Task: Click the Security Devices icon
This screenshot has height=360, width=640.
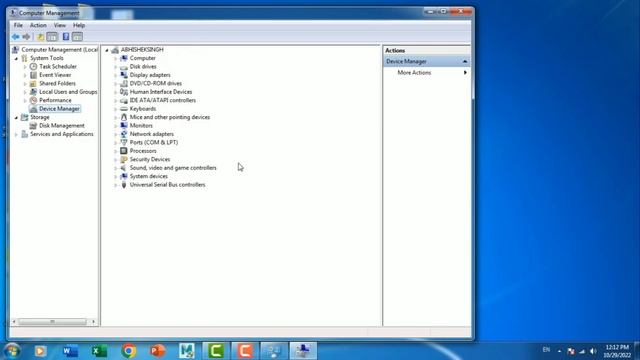Action: 124,159
